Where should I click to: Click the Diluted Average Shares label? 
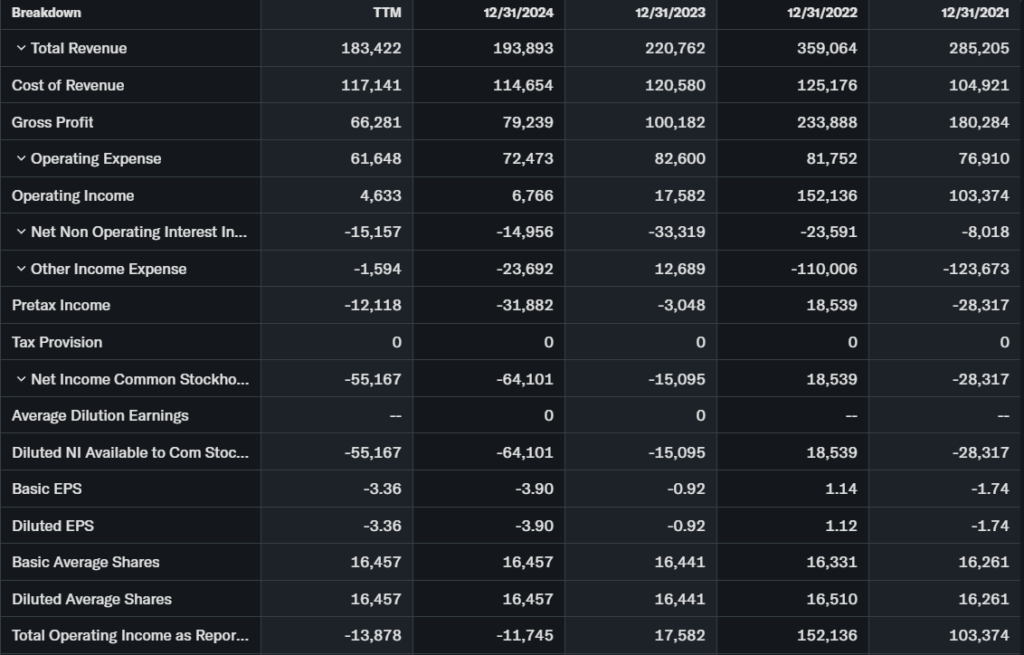(92, 599)
